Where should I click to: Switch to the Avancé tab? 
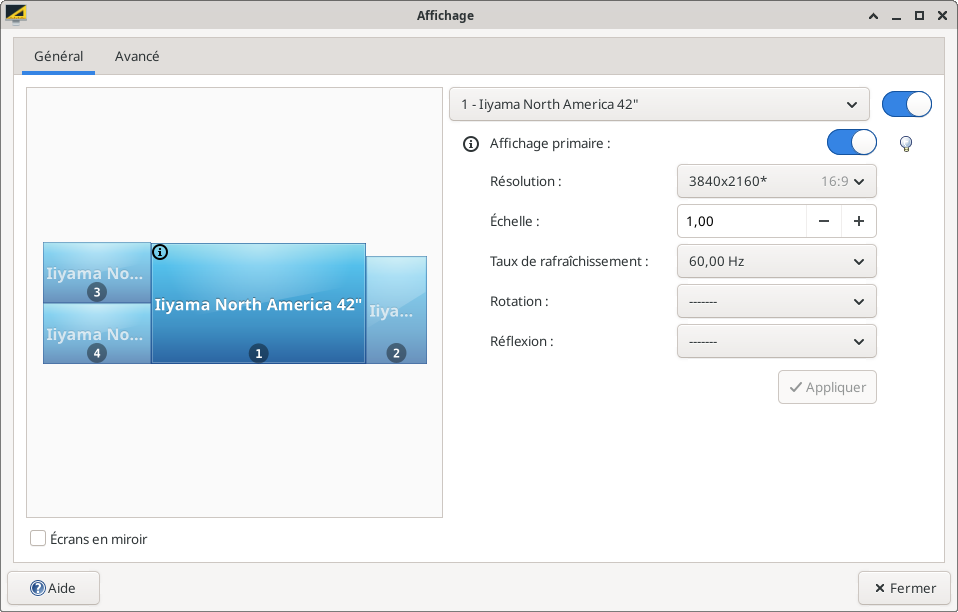[137, 57]
